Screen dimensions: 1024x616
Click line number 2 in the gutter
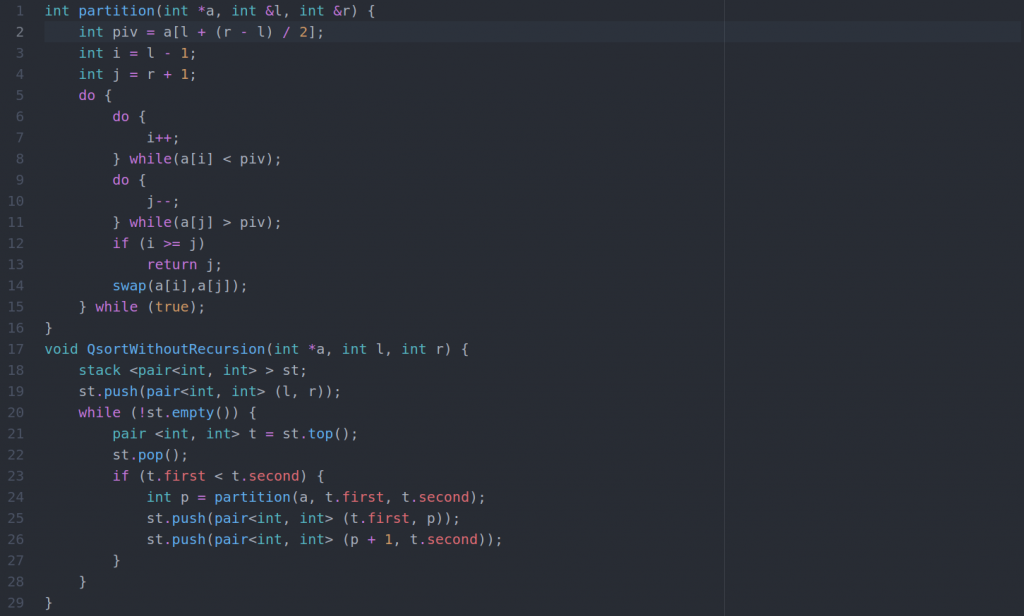click(x=18, y=32)
